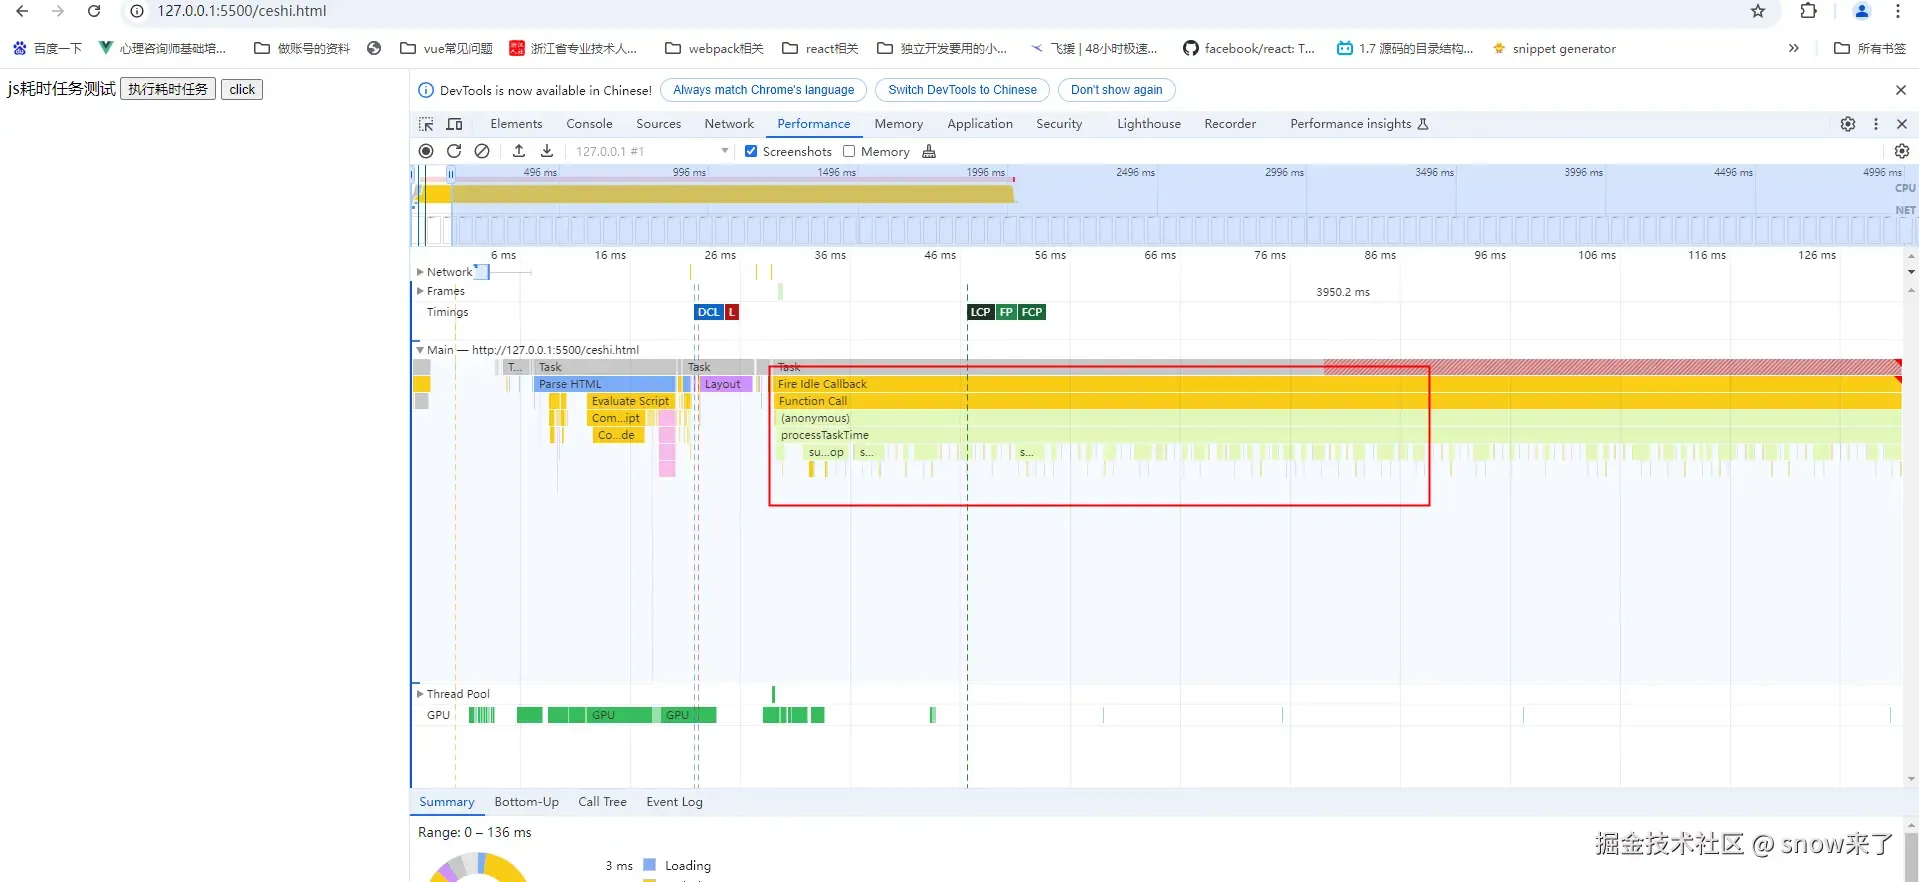Open the facebook/react GitHub bookmark

1249,48
